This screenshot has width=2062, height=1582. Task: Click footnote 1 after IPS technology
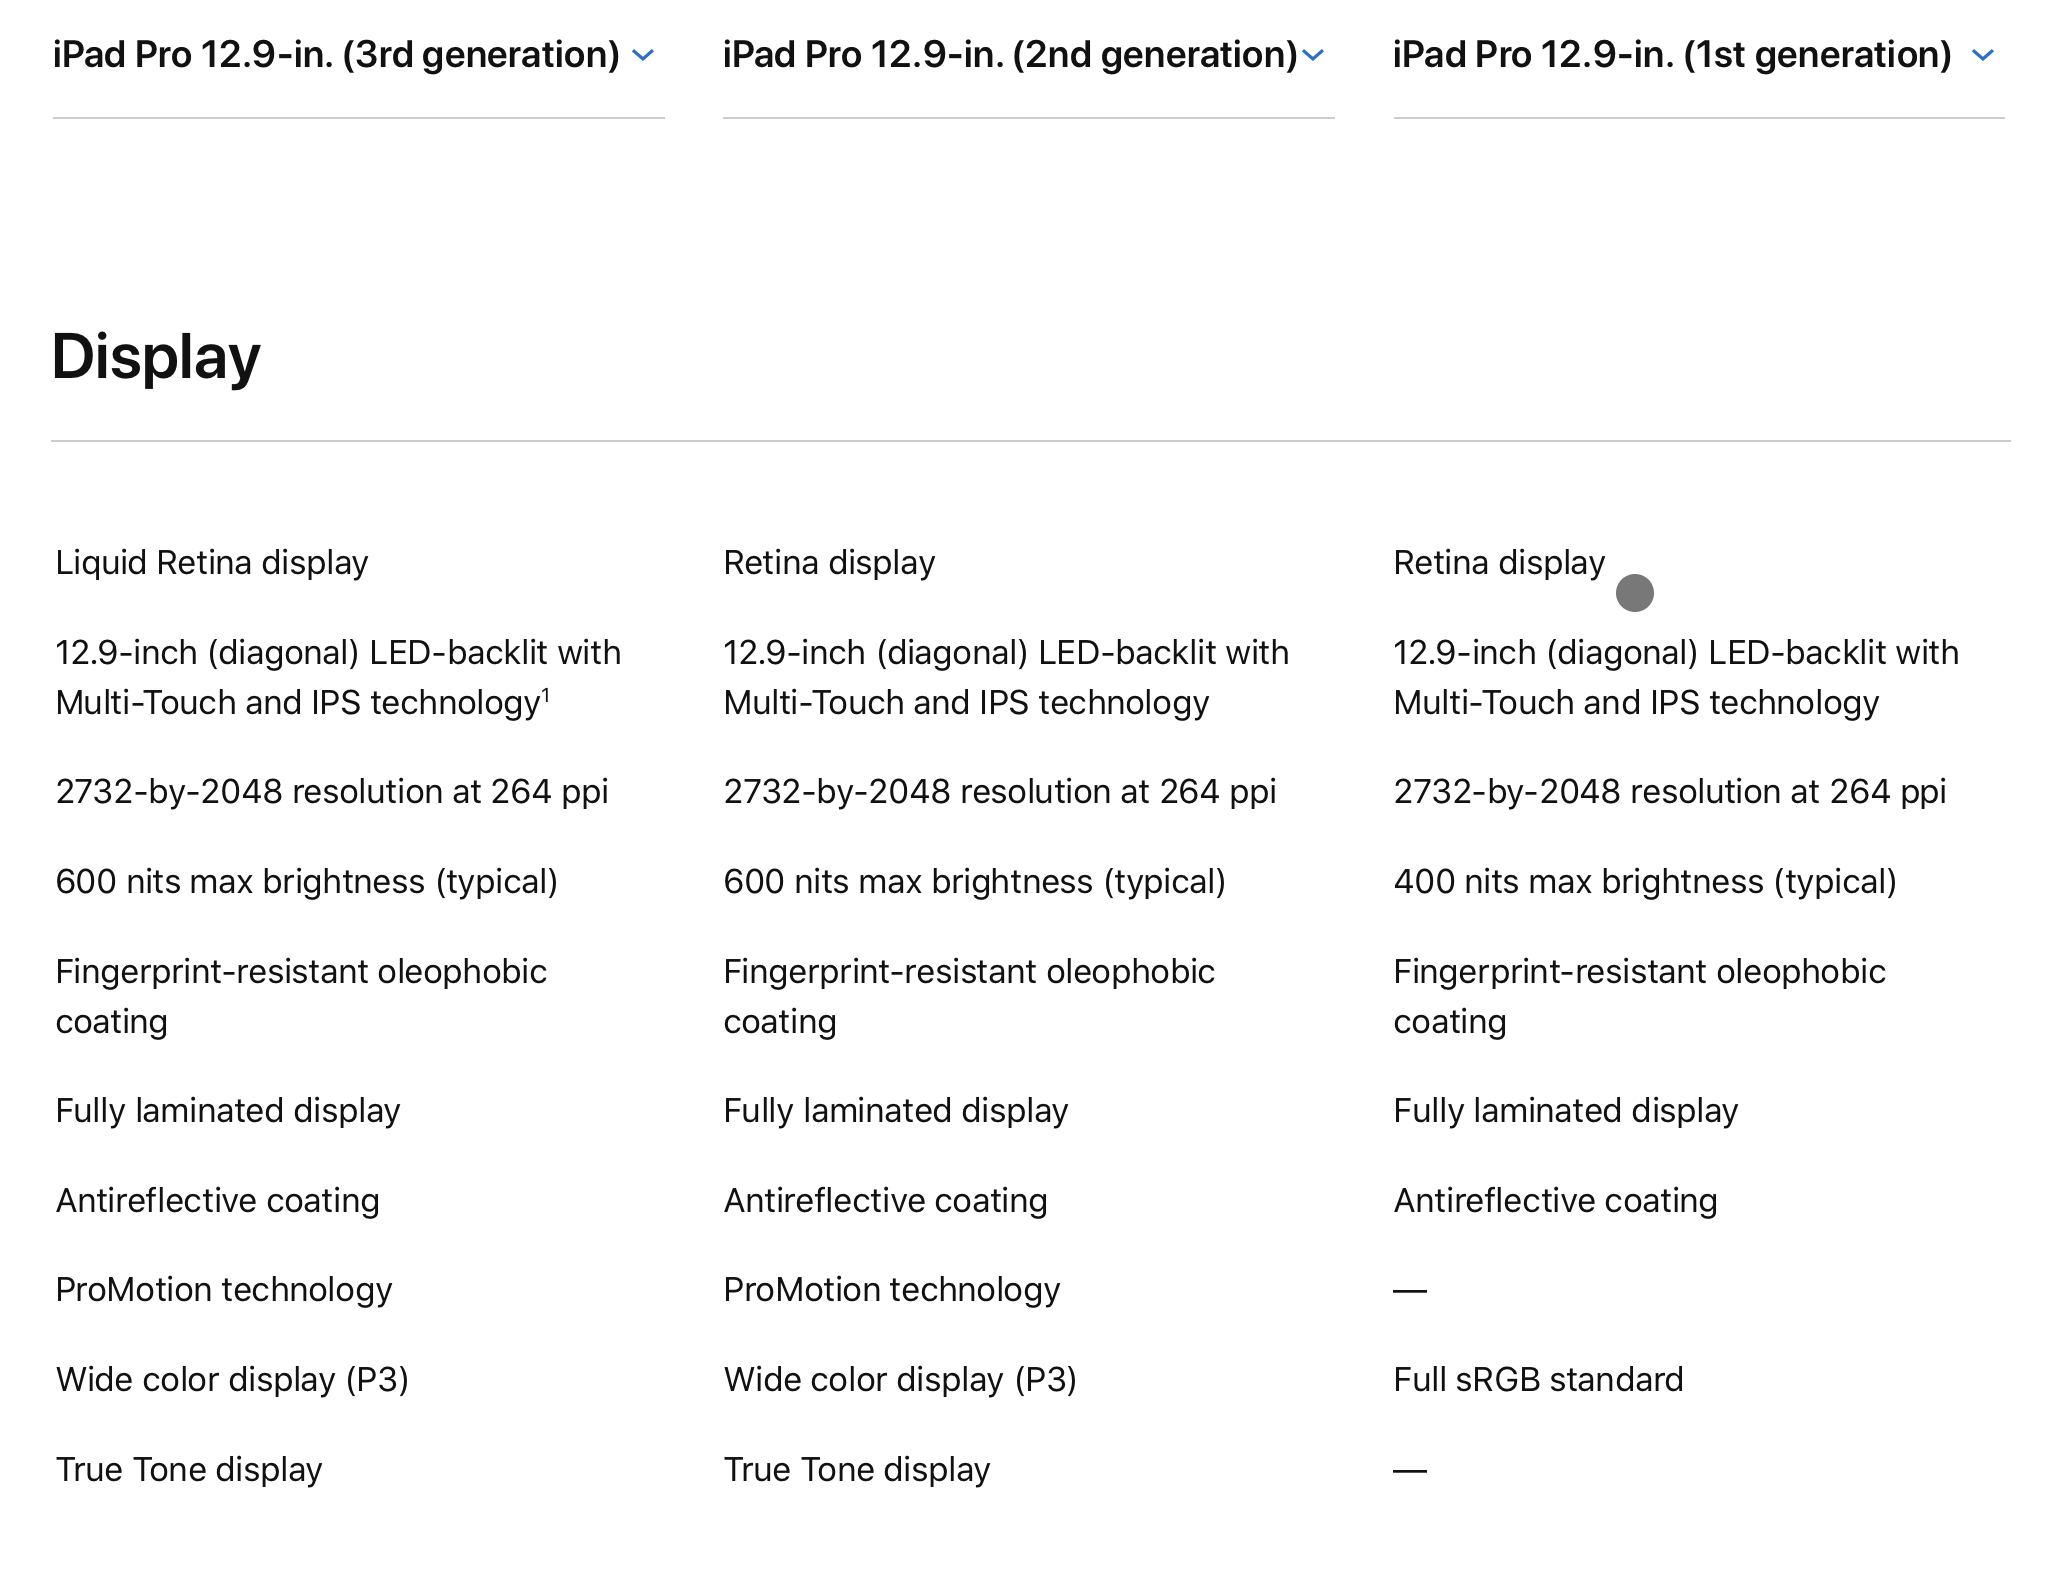point(546,694)
